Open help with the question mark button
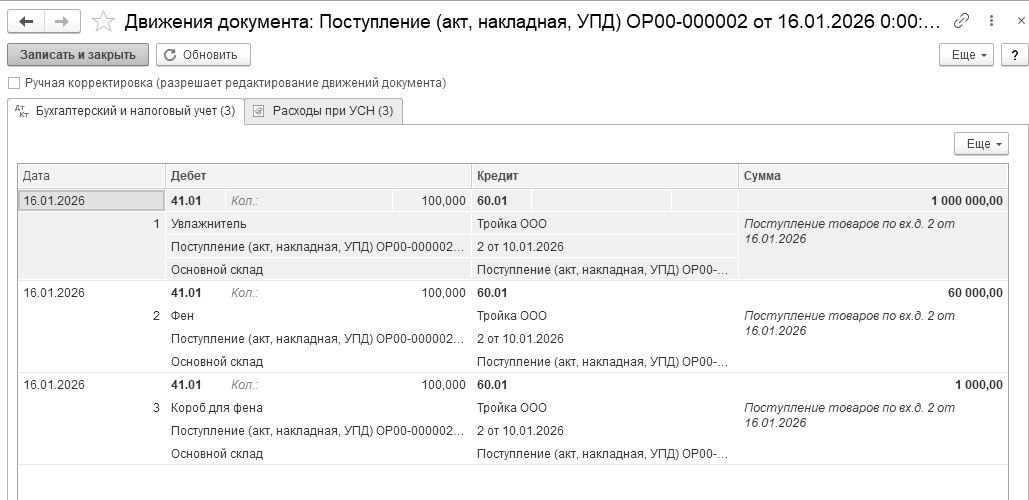This screenshot has height=500, width=1029. [x=1014, y=55]
